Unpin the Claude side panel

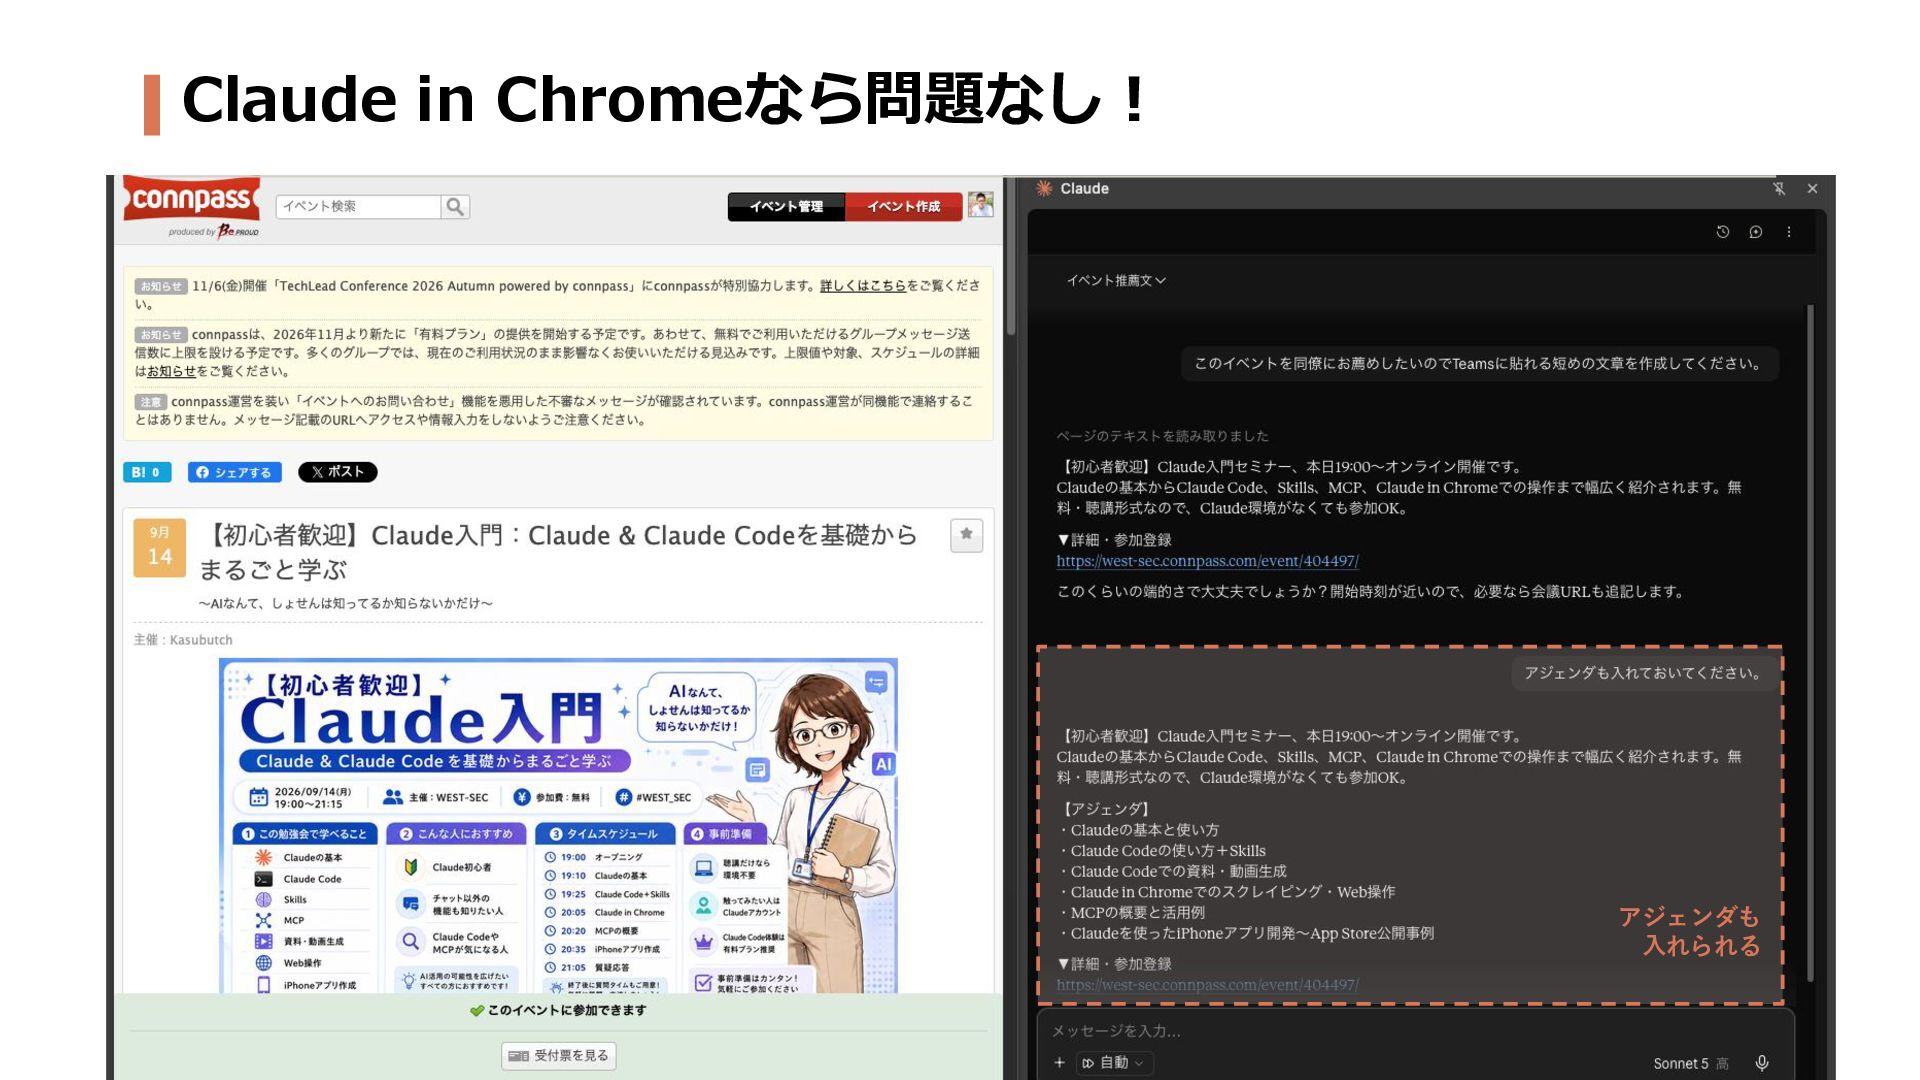click(1779, 188)
